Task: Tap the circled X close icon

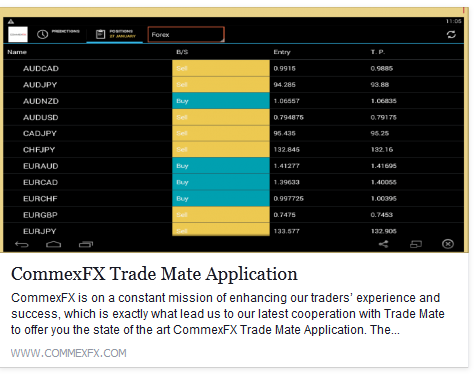Action: pos(448,244)
